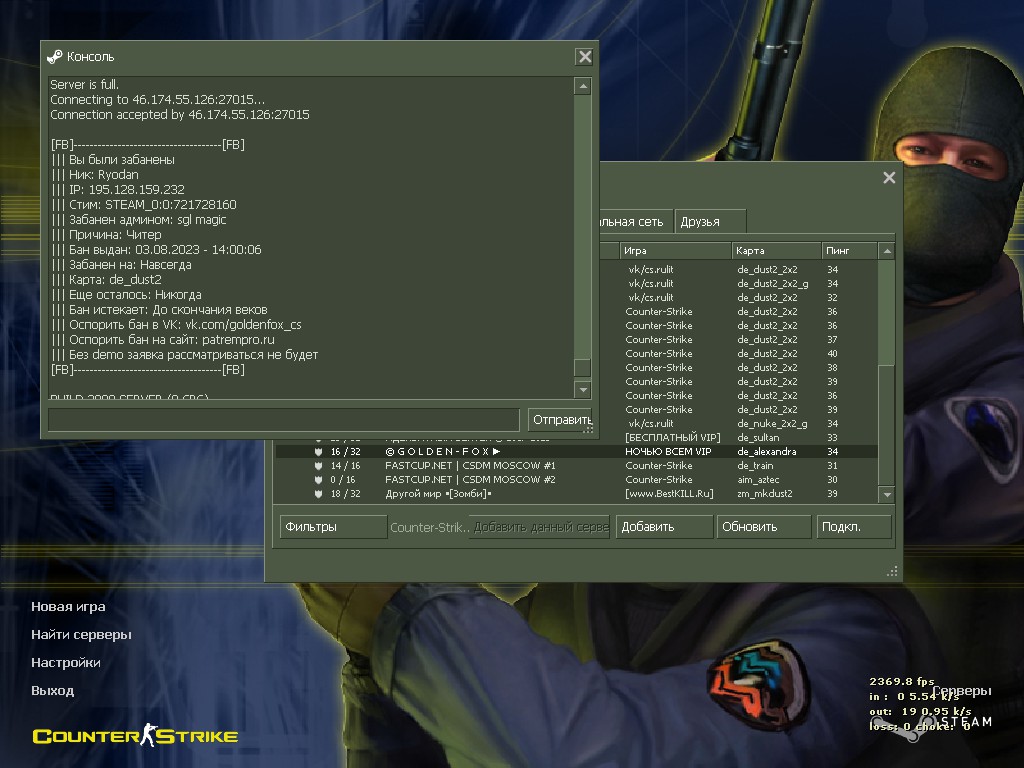Connect using the Подкл. button
Viewport: 1024px width, 768px height.
point(854,527)
